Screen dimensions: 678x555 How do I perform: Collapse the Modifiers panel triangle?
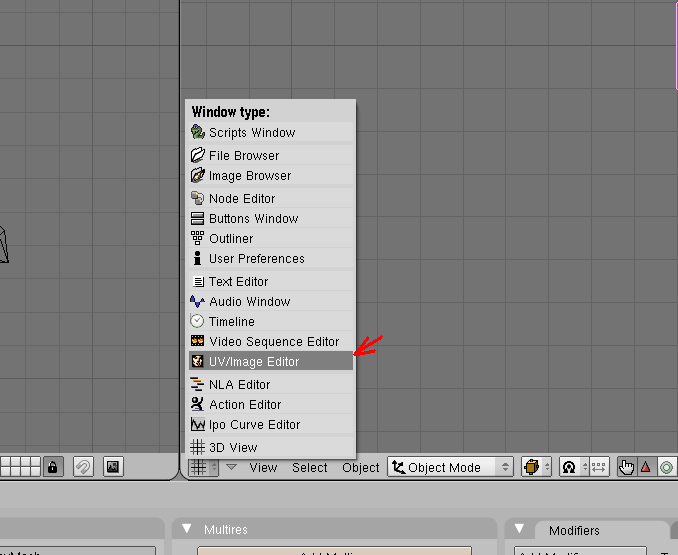click(x=519, y=529)
